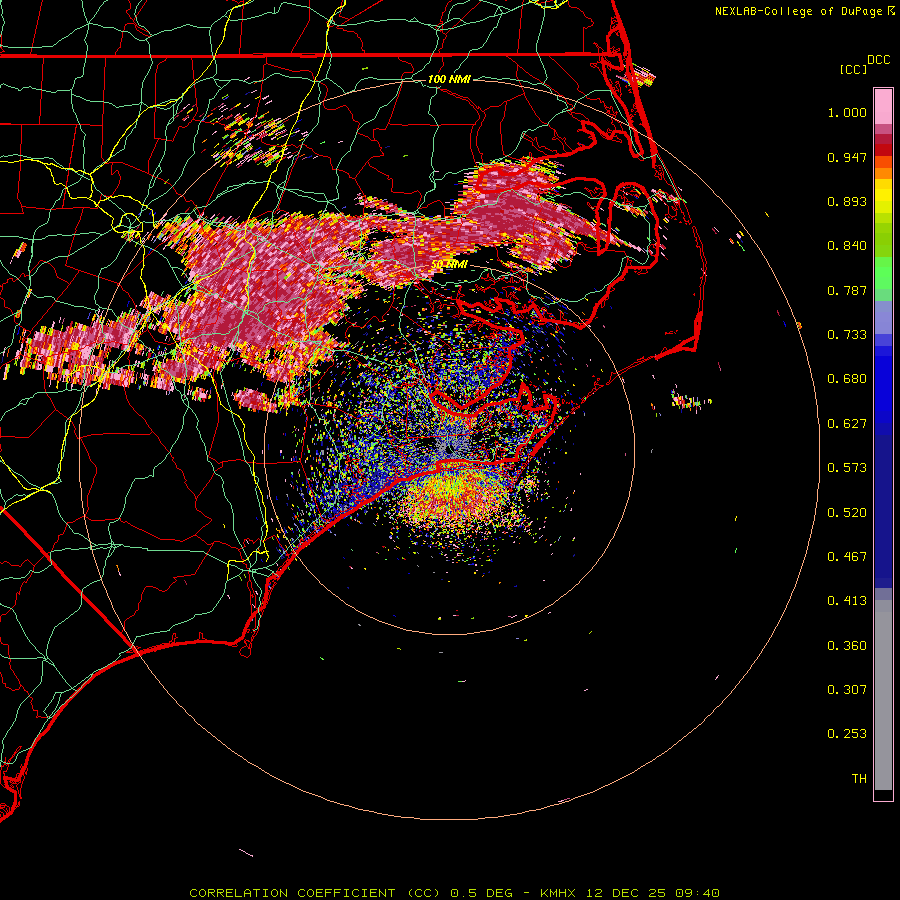Select the 0.680 legend value
900x900 pixels.
pyautogui.click(x=847, y=379)
